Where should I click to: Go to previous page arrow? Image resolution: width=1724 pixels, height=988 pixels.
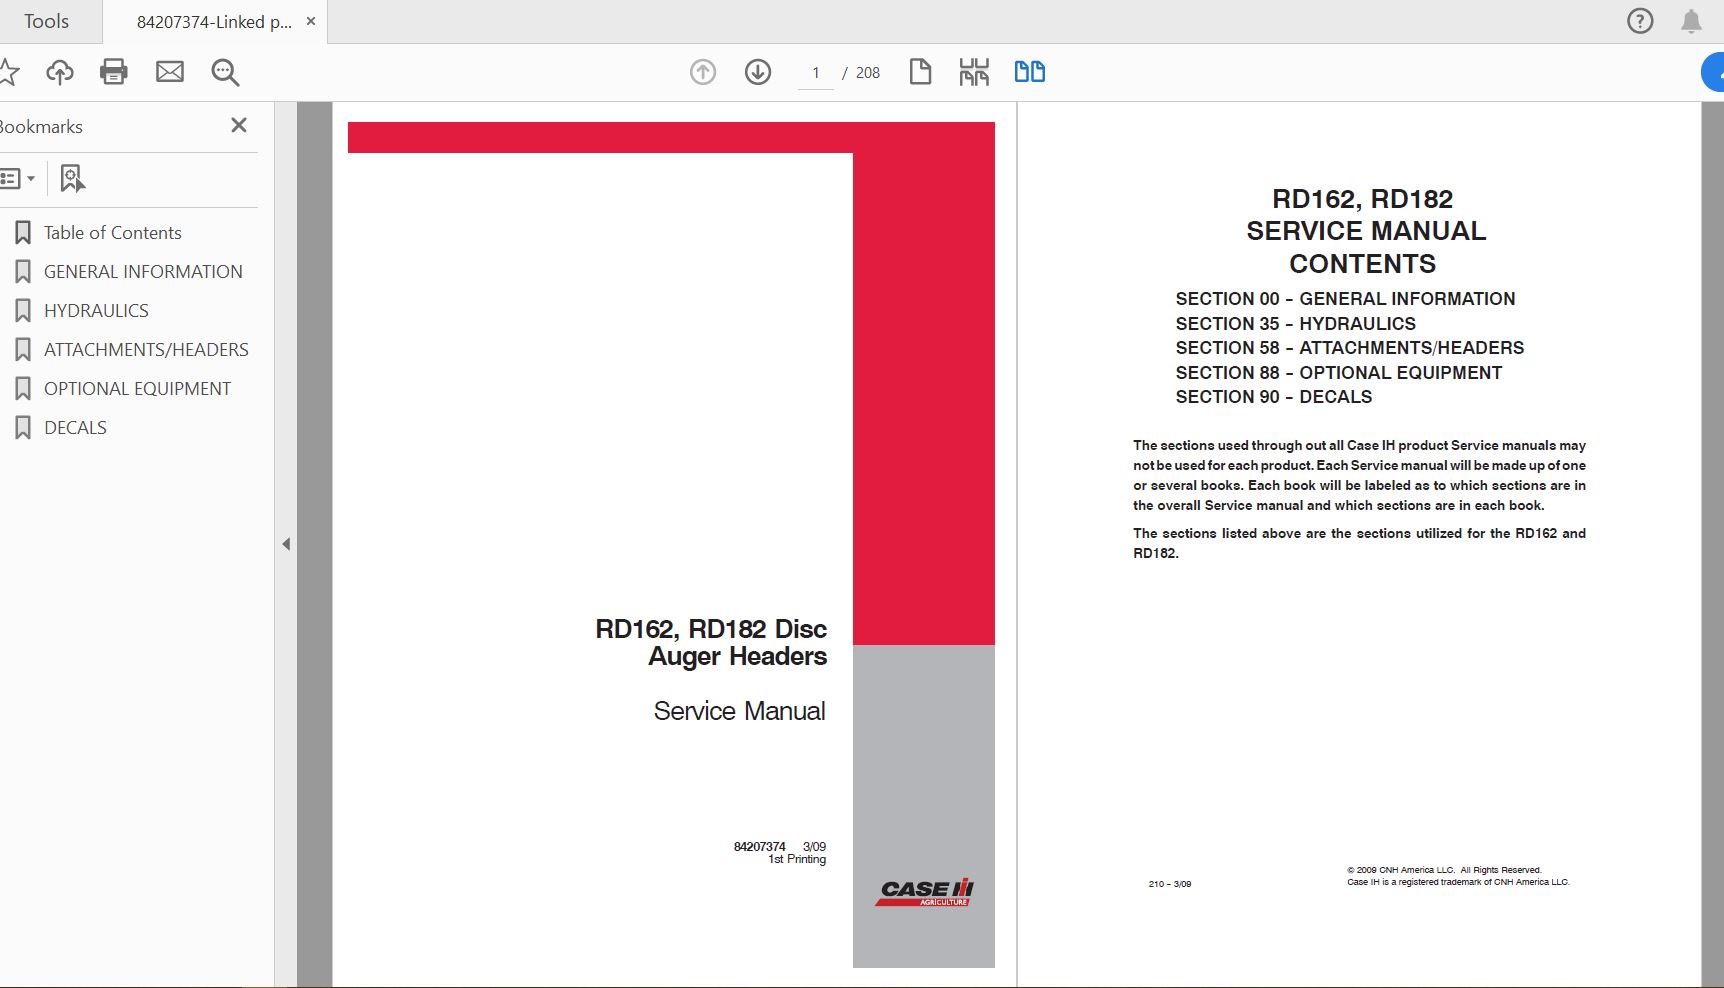pyautogui.click(x=703, y=72)
